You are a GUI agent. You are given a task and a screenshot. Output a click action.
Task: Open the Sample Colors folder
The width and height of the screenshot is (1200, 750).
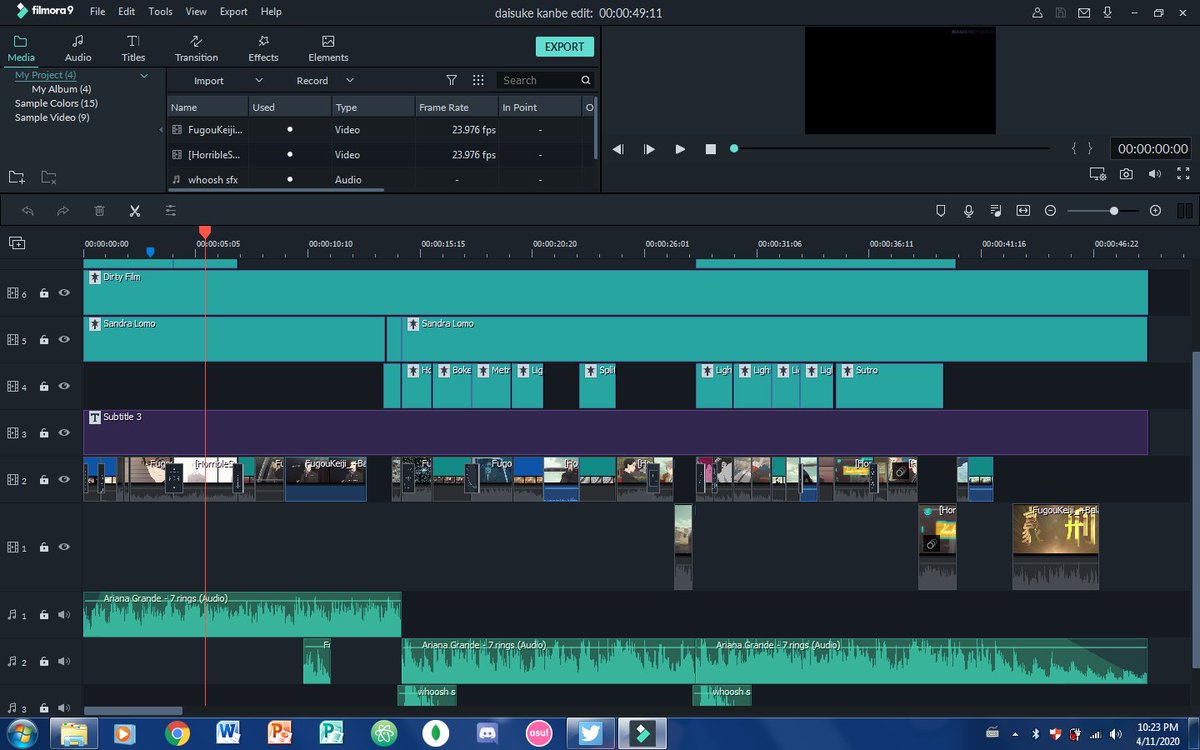point(56,103)
